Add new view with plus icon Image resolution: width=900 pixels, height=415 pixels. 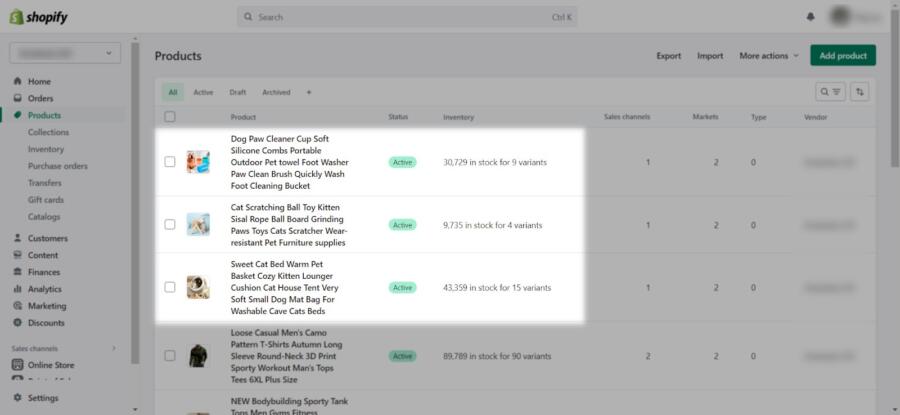[309, 92]
